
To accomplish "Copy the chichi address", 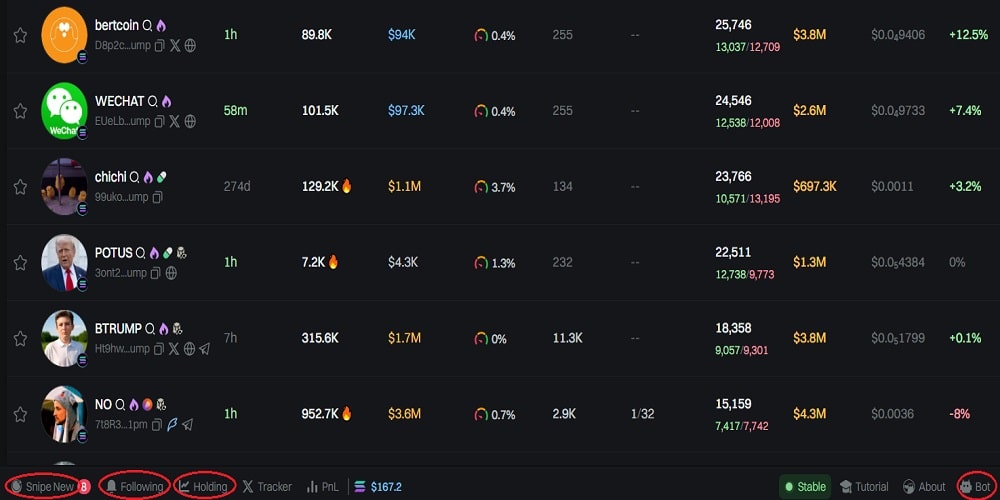I will pyautogui.click(x=157, y=197).
